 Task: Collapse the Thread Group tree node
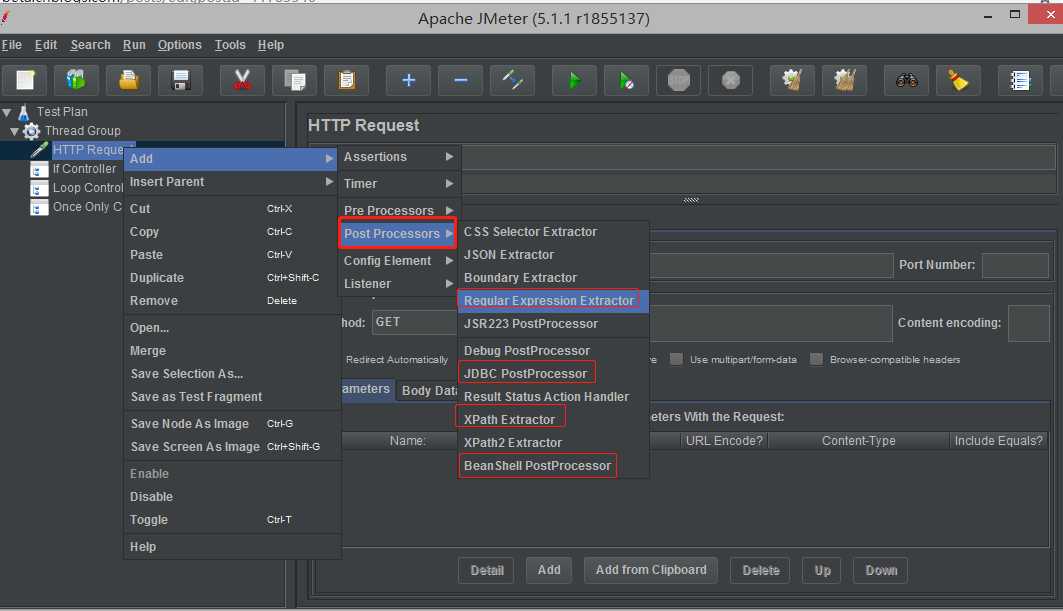click(14, 131)
